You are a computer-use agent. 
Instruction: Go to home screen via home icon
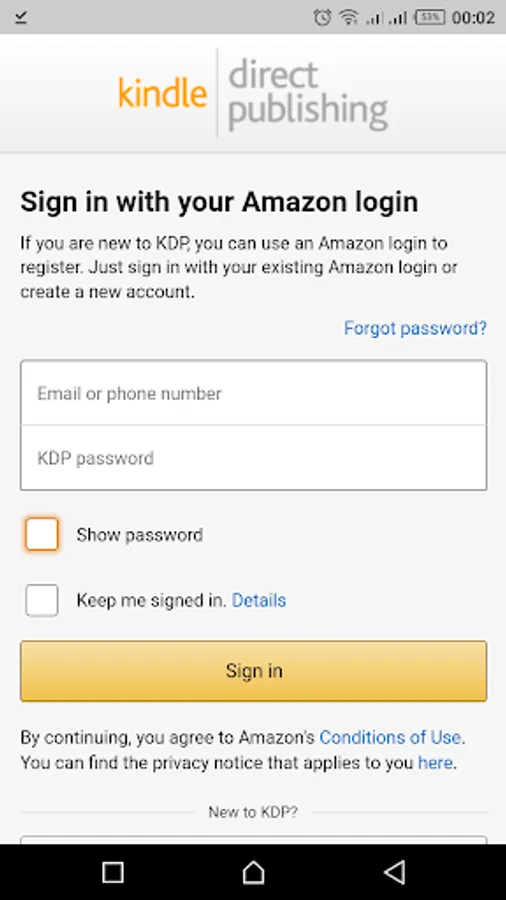[x=253, y=872]
